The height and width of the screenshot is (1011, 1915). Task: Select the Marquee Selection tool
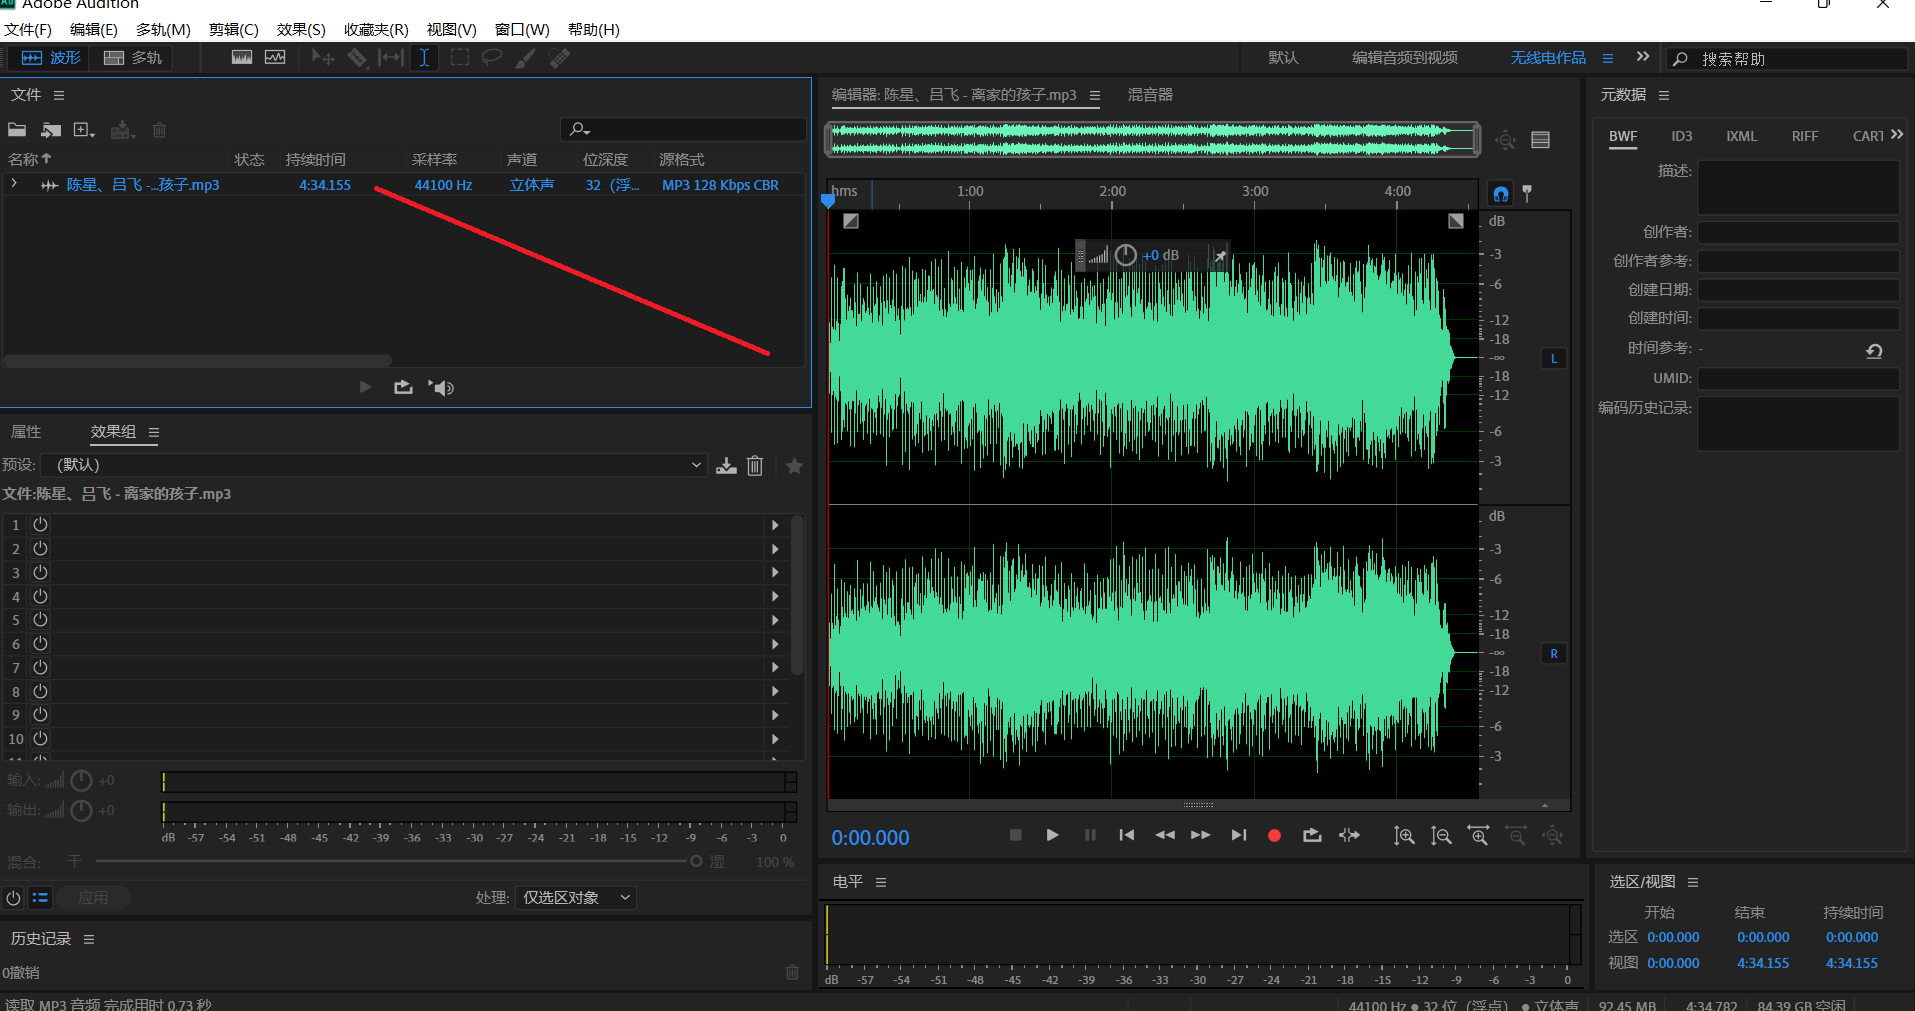(x=459, y=57)
